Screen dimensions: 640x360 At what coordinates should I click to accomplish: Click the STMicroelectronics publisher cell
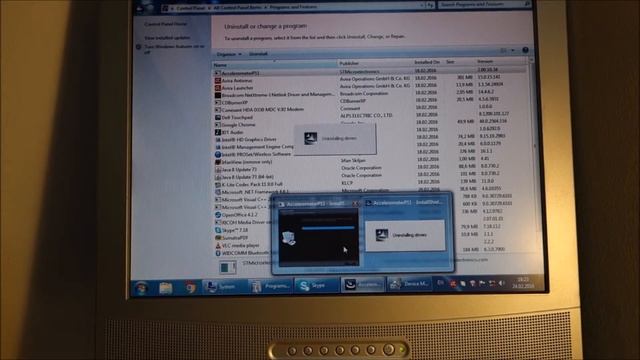tap(360, 71)
